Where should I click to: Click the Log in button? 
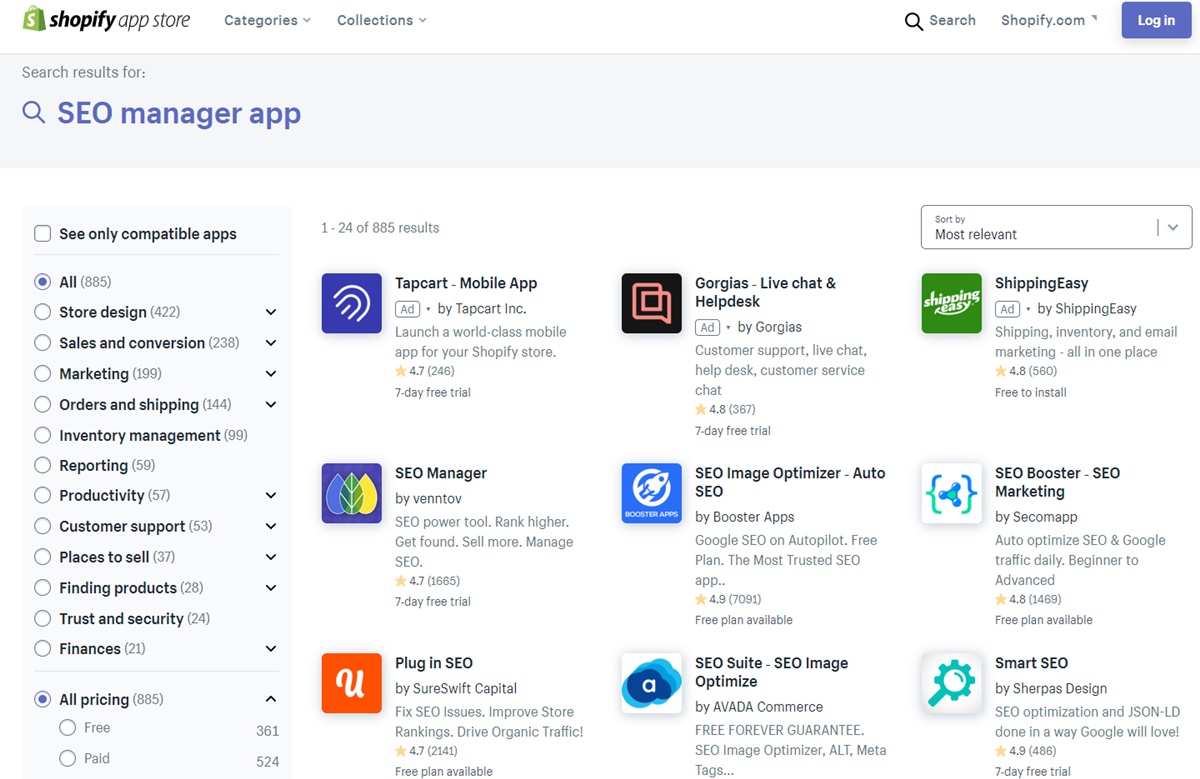pyautogui.click(x=1155, y=20)
